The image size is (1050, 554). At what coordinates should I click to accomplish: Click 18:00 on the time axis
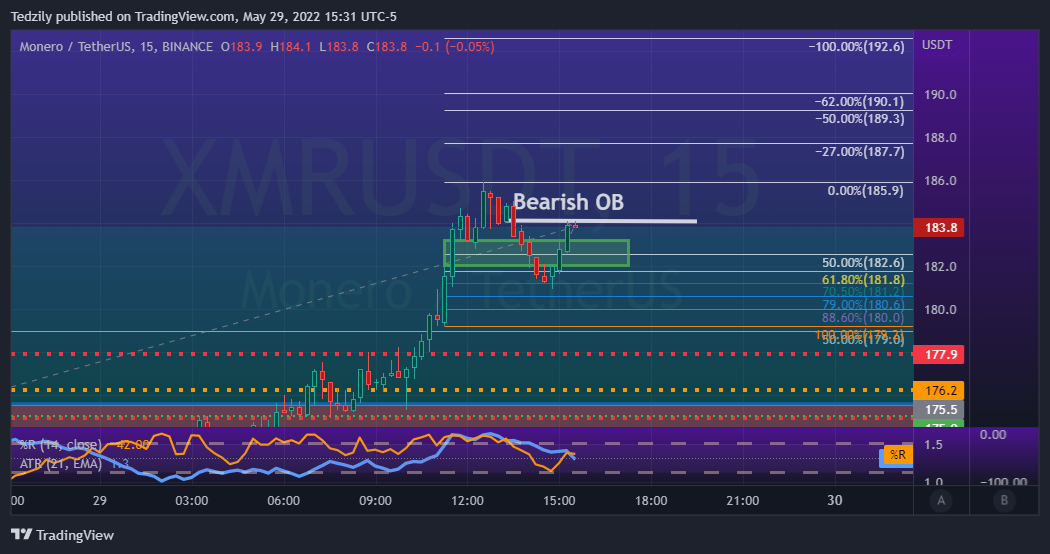(651, 500)
